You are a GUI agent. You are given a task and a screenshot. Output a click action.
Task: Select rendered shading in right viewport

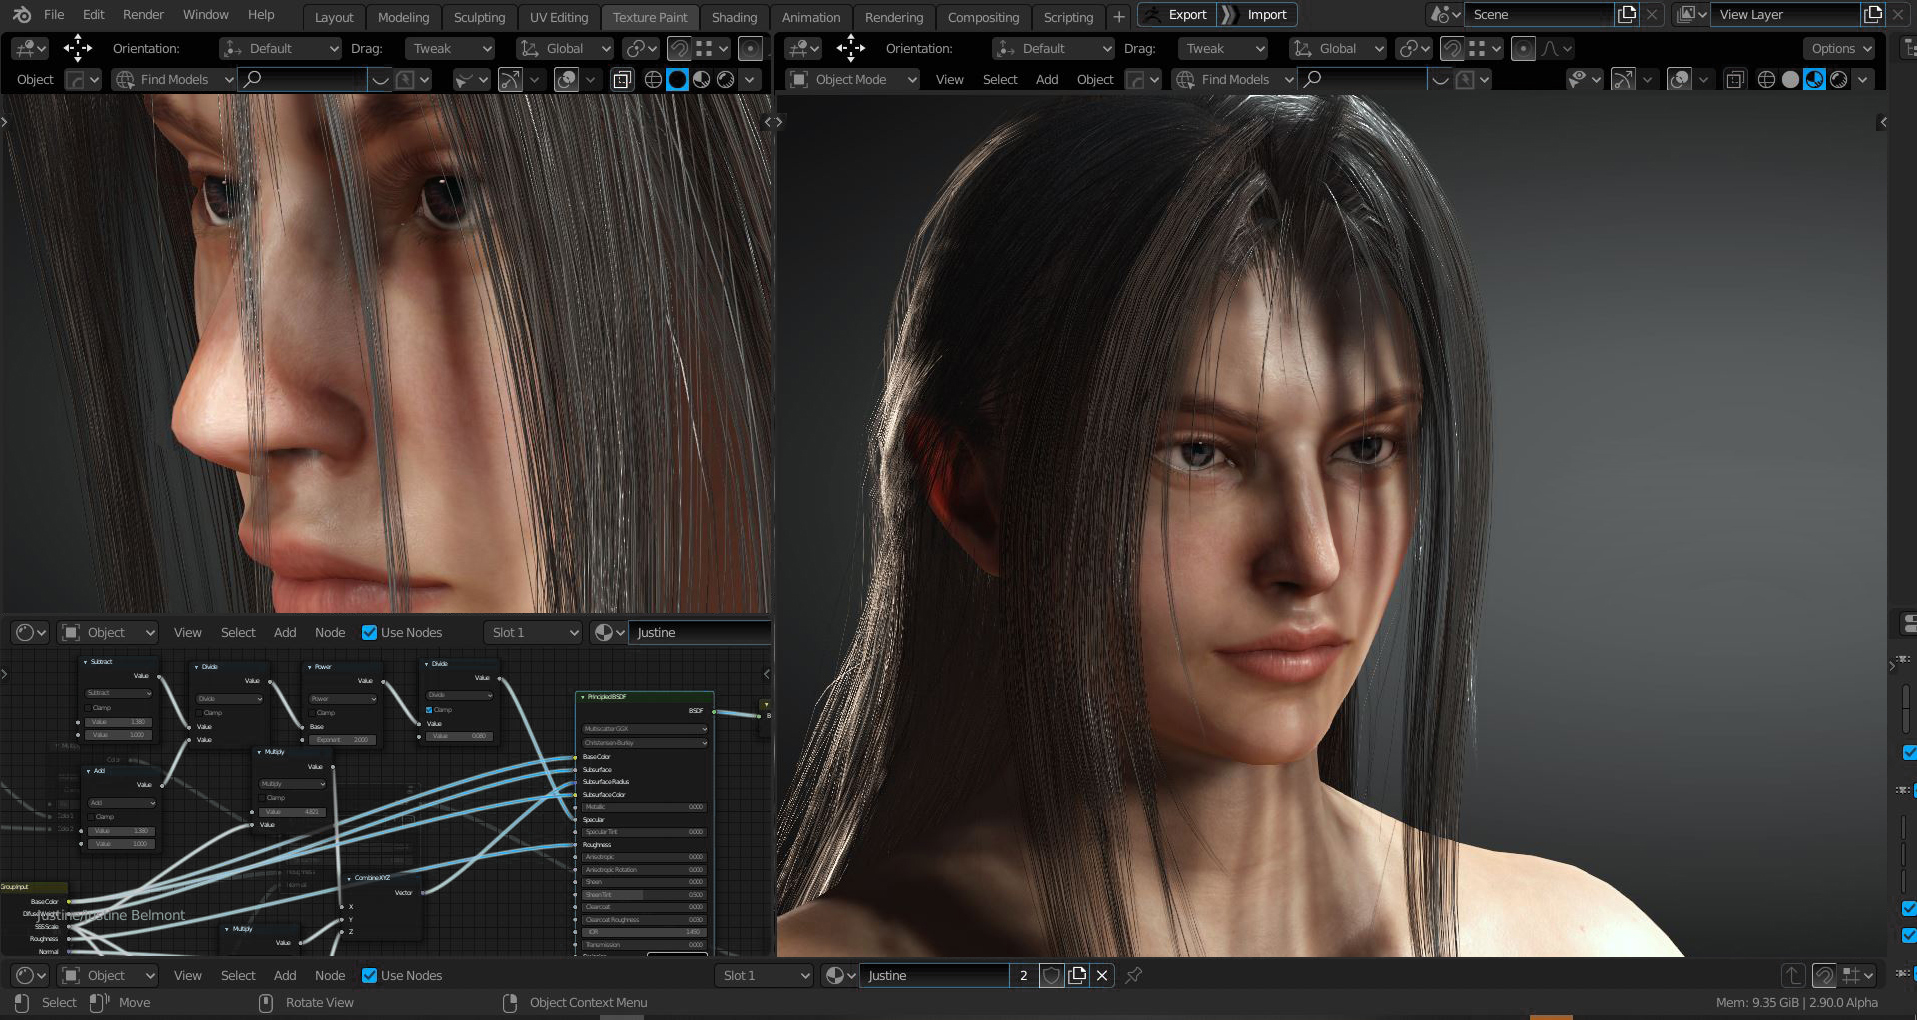tap(1839, 79)
